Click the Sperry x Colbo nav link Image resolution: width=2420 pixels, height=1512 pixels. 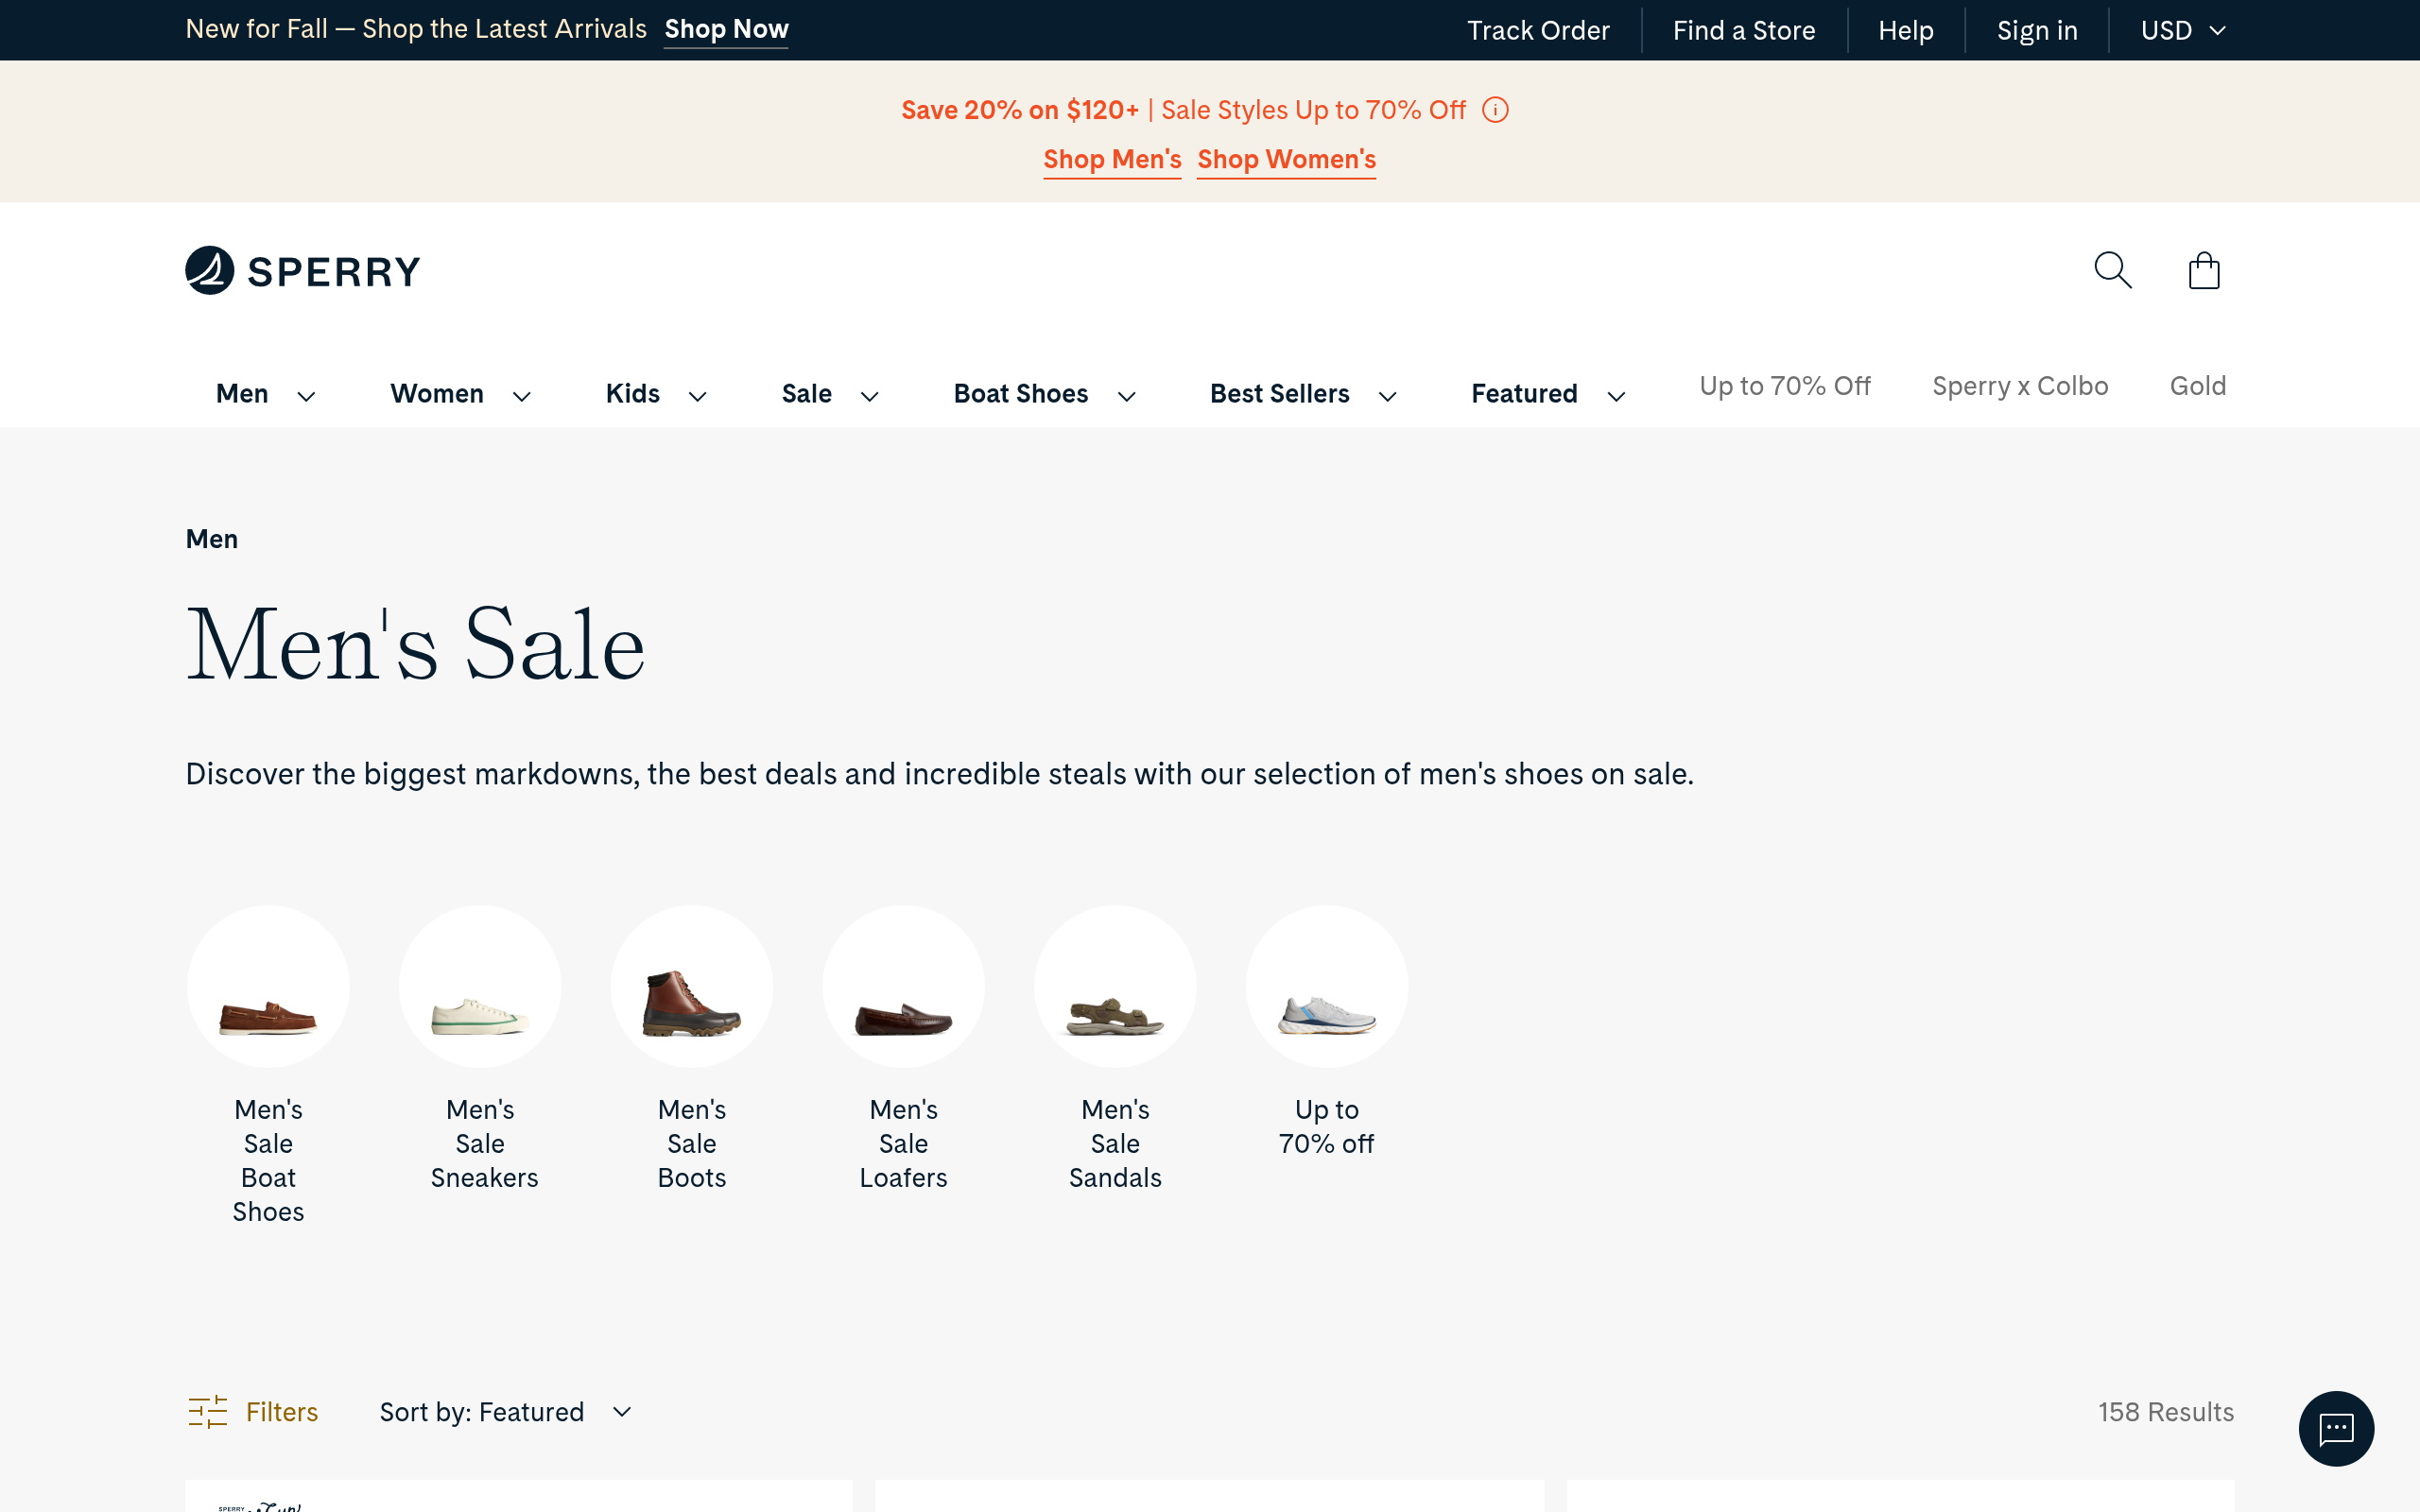(2020, 386)
